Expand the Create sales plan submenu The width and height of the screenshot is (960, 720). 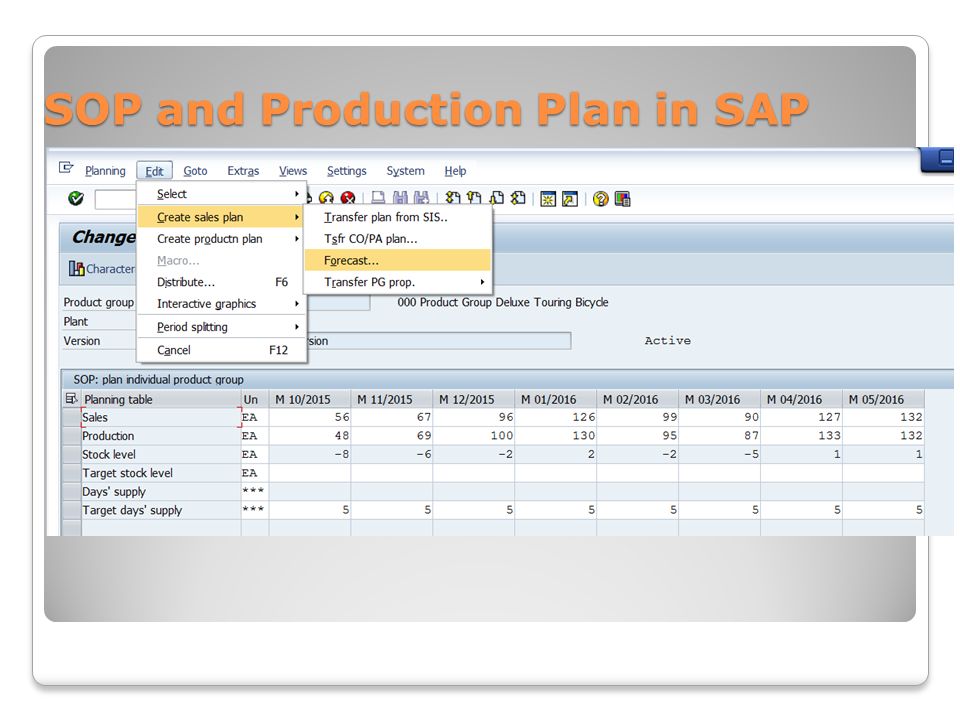[221, 217]
